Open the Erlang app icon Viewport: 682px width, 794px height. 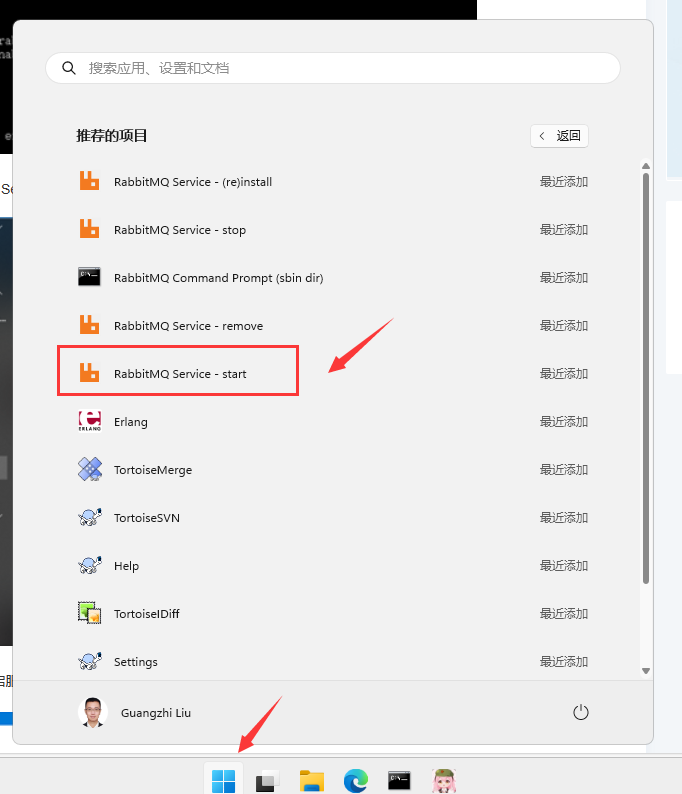pyautogui.click(x=90, y=421)
